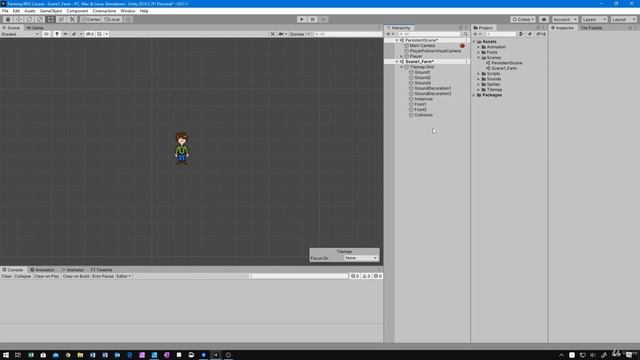640x360 pixels.
Task: Expand the Packages folder
Action: point(474,95)
